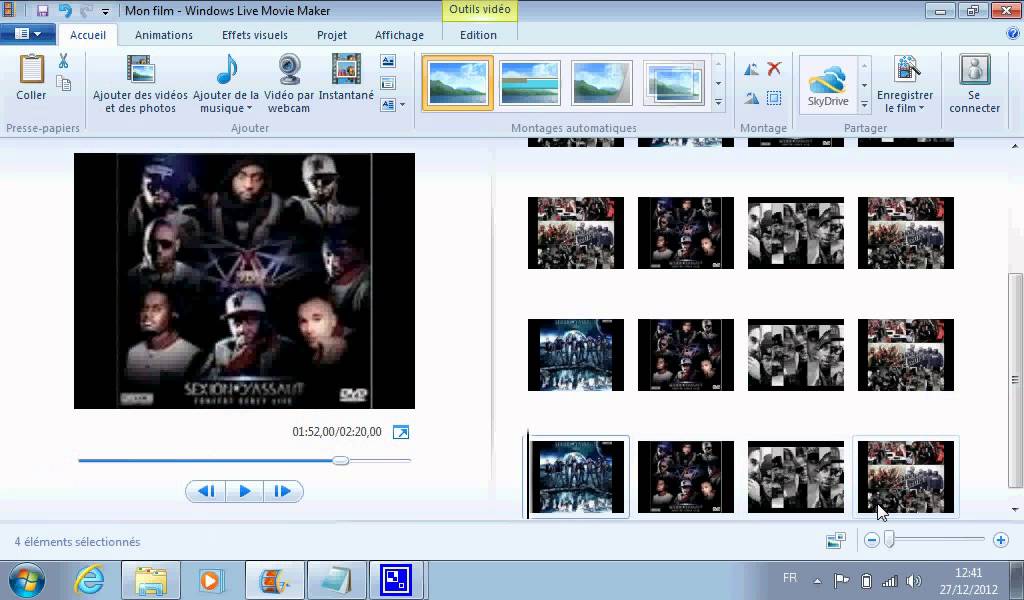Click the Coller paste icon
Screen dimensions: 1024x600
tap(31, 70)
